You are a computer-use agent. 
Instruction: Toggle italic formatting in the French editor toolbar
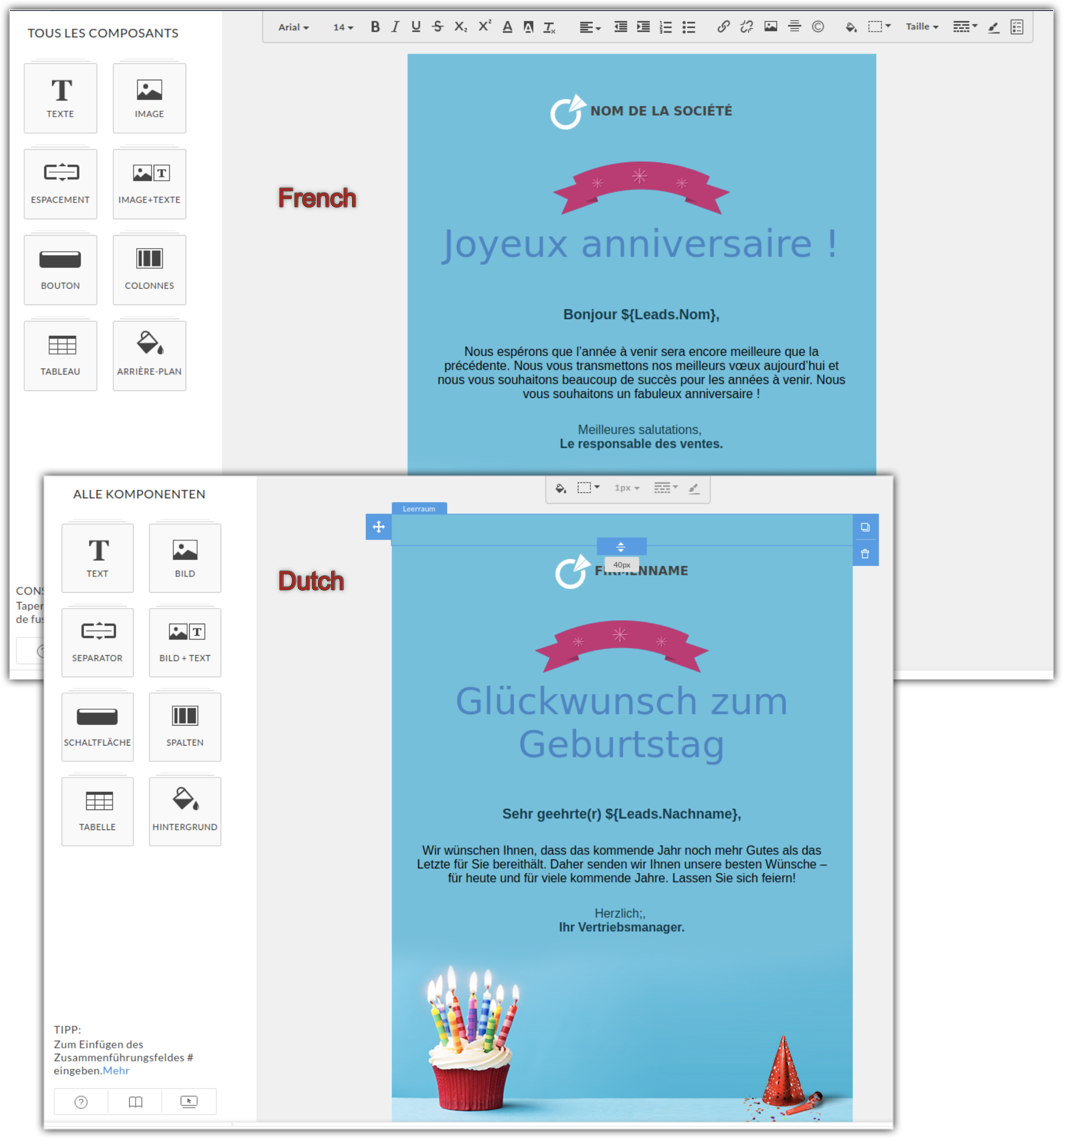pos(395,27)
